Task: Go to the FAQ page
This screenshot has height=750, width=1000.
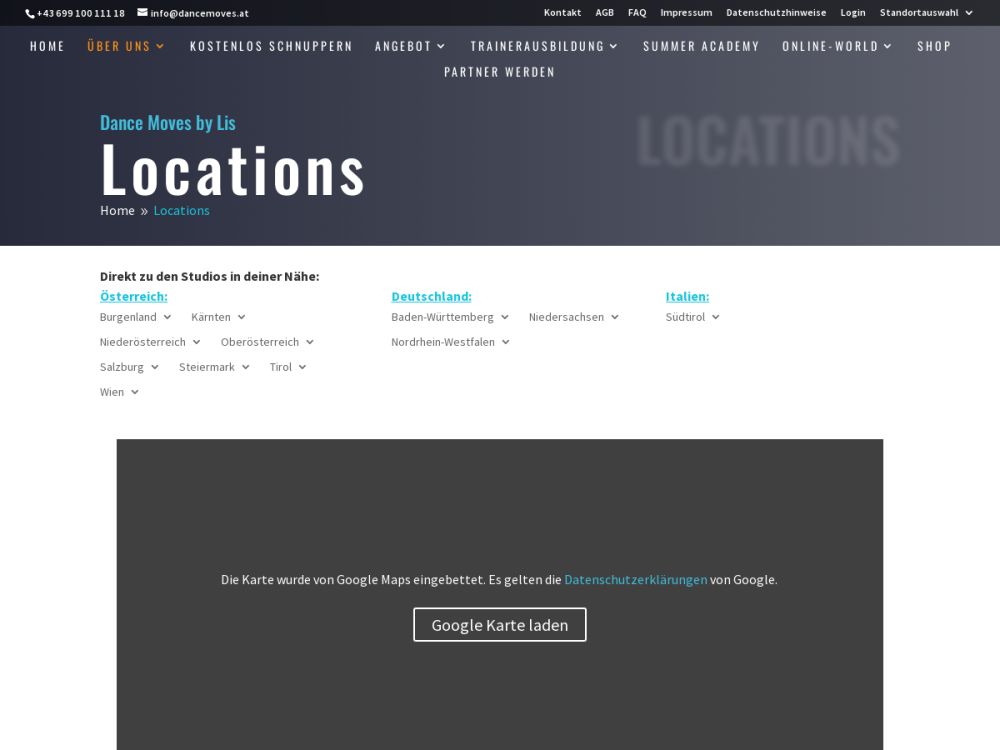Action: tap(636, 13)
